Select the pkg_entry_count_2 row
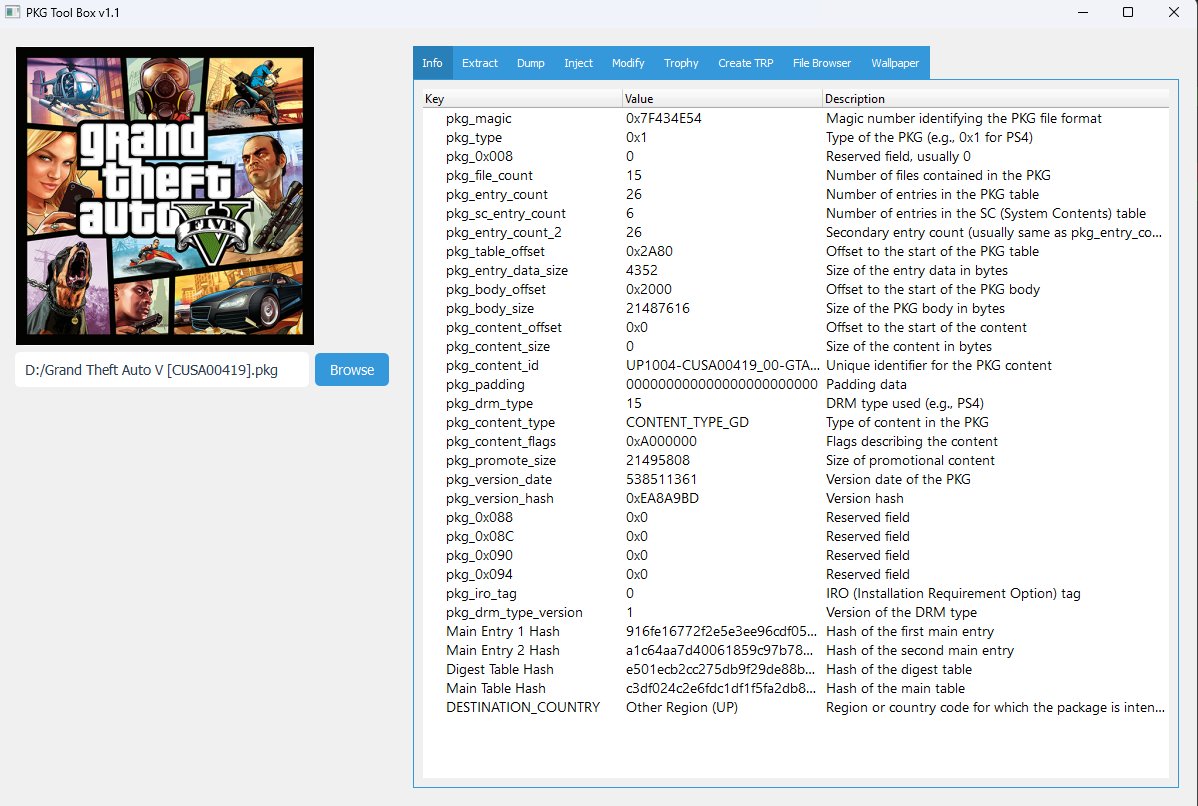 point(795,232)
